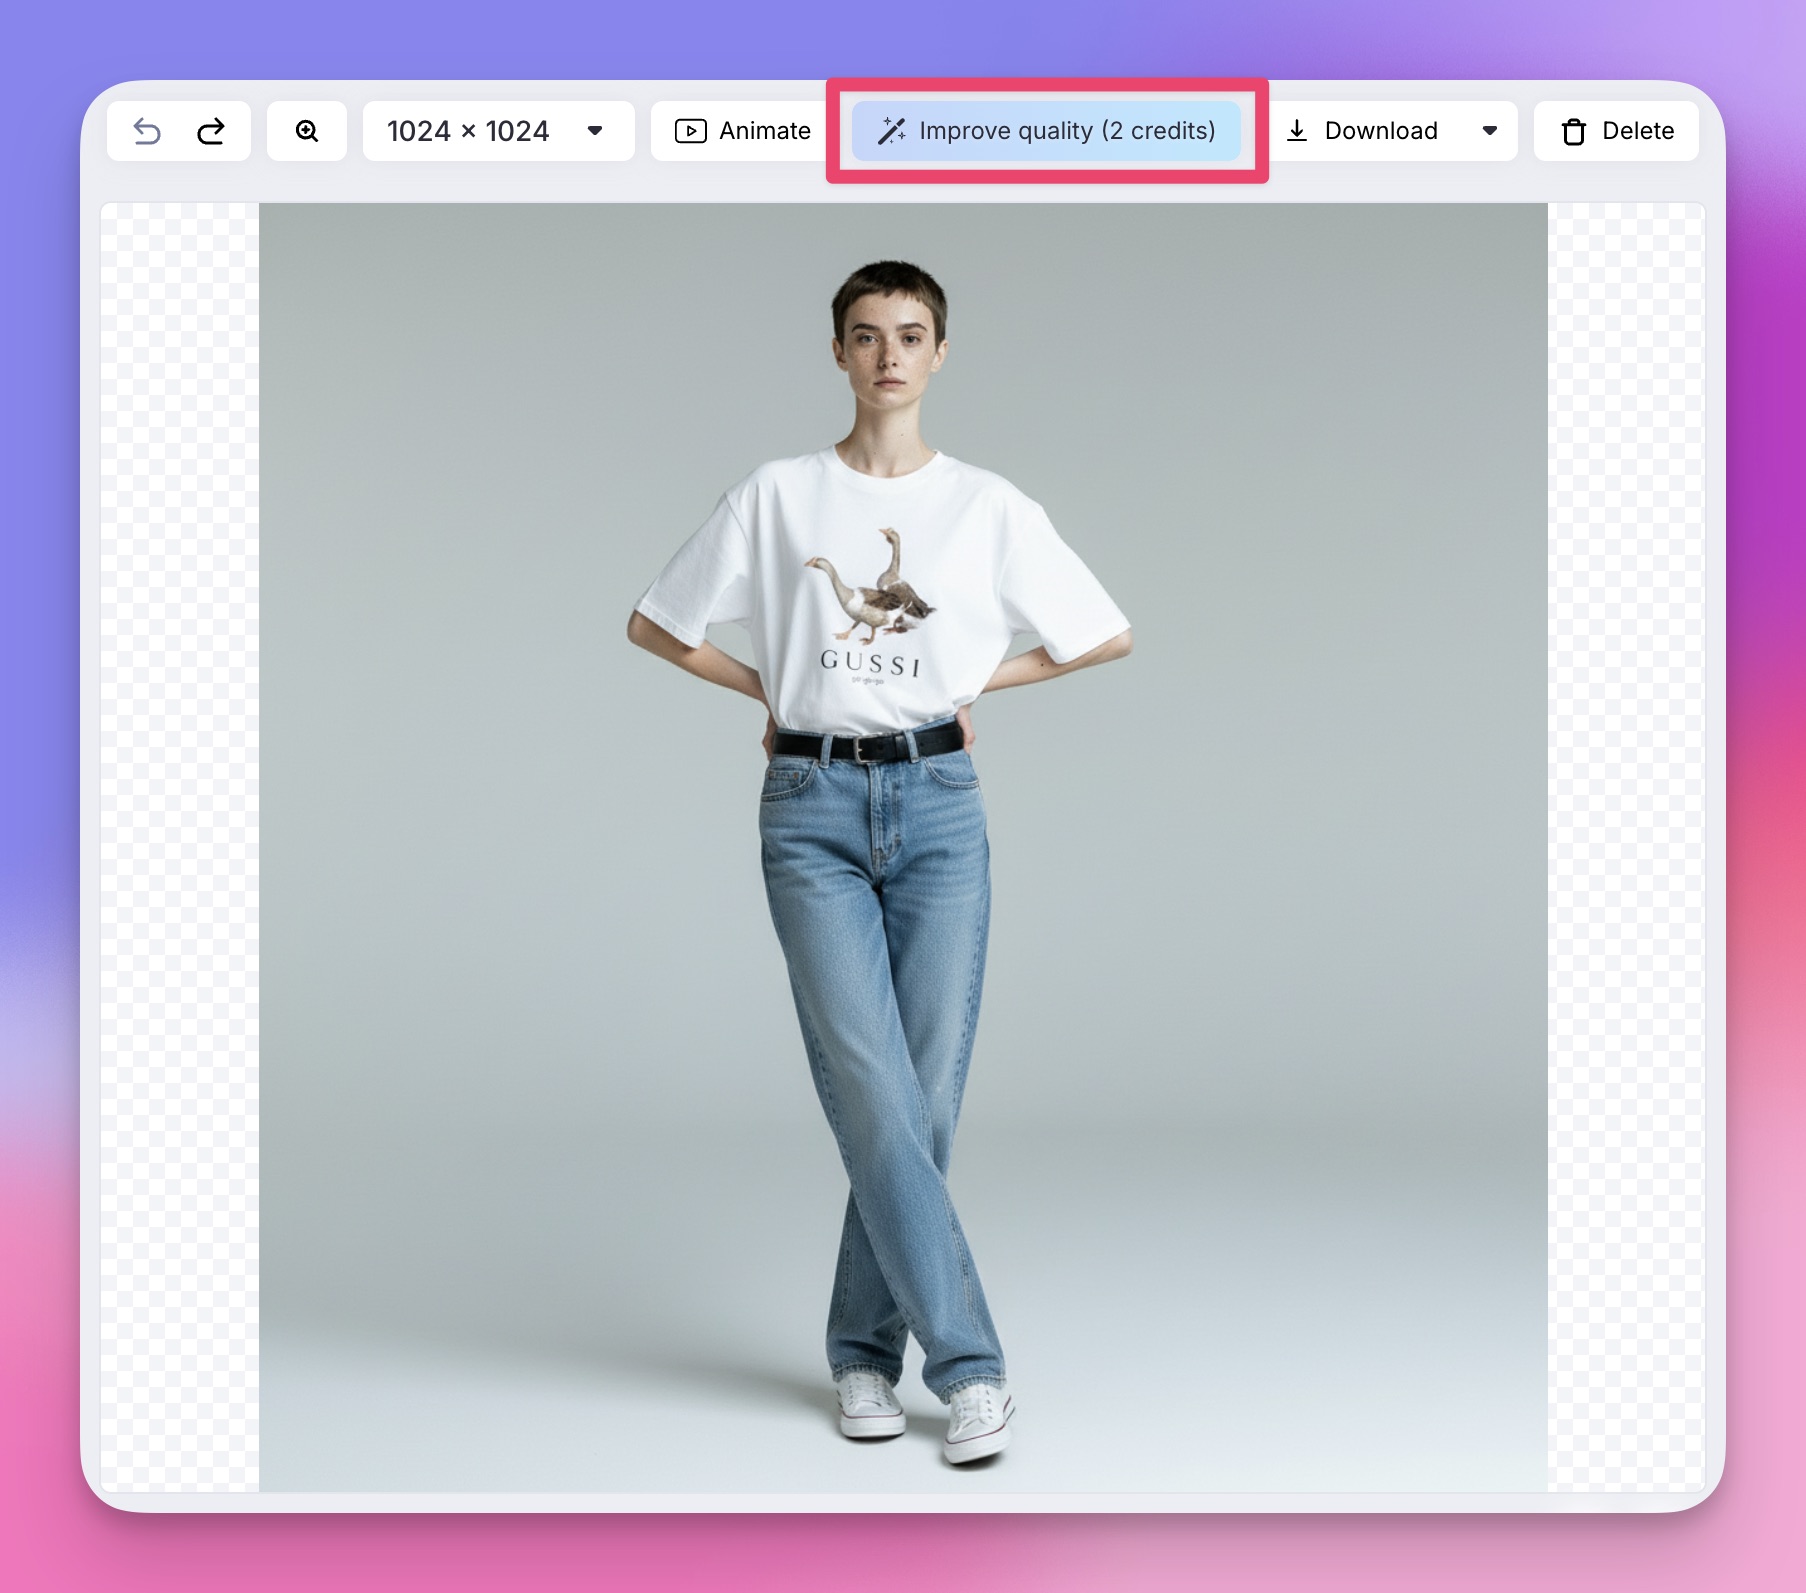Undo the last edit
The height and width of the screenshot is (1593, 1806).
[x=147, y=131]
